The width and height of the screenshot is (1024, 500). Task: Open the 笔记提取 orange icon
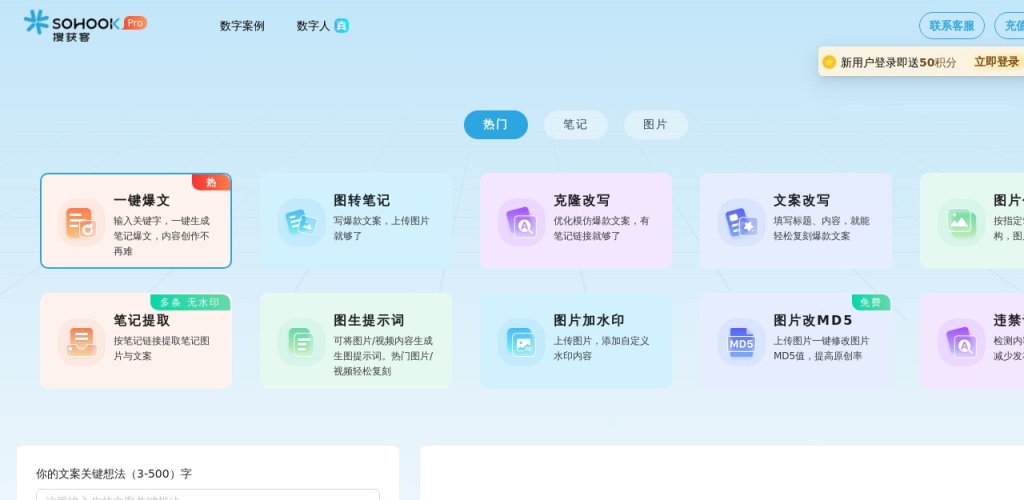pos(81,342)
